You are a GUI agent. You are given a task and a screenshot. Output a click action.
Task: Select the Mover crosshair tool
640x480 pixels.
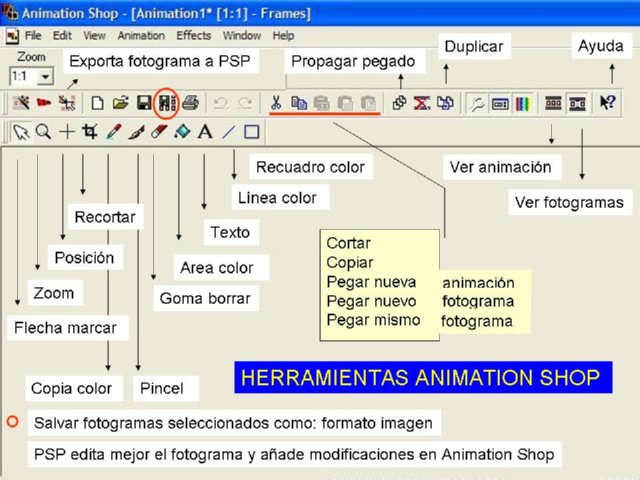[67, 132]
